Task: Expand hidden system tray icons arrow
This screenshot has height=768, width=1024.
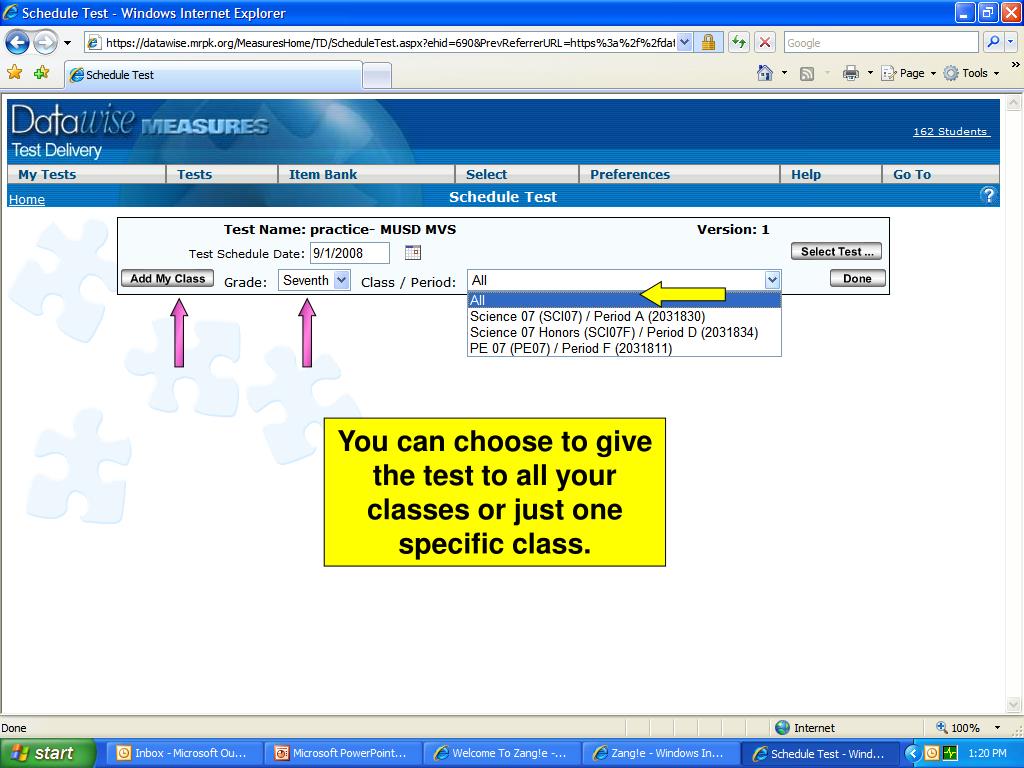Action: pyautogui.click(x=912, y=753)
